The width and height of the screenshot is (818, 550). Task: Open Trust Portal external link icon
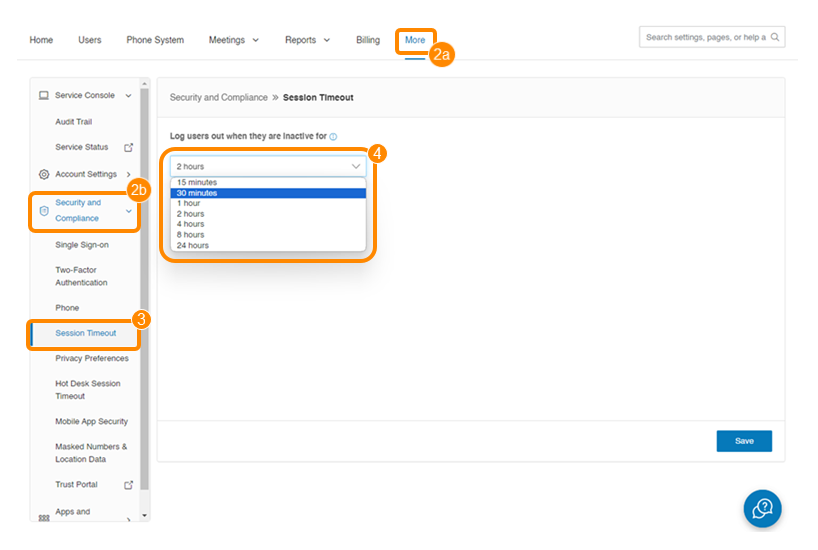(128, 485)
